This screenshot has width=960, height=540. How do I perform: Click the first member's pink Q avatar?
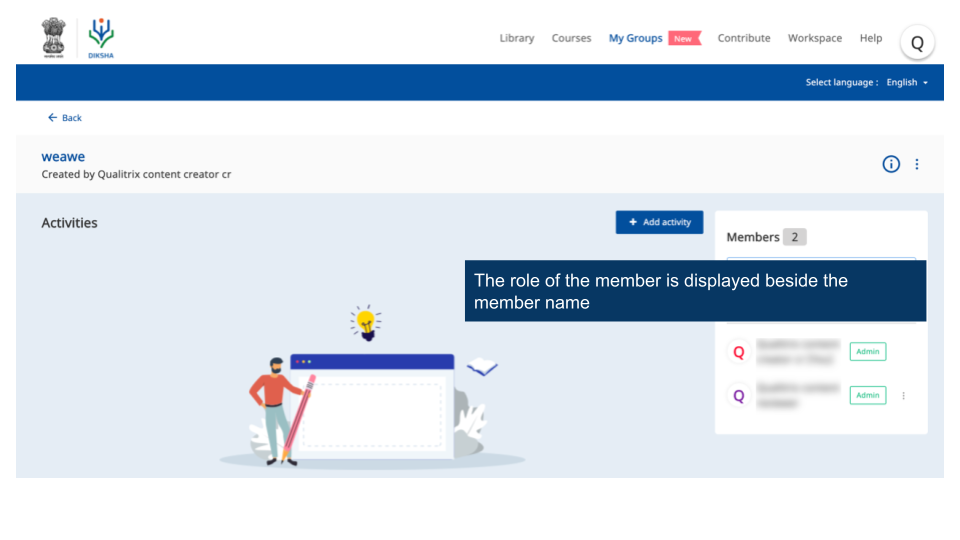pyautogui.click(x=739, y=352)
